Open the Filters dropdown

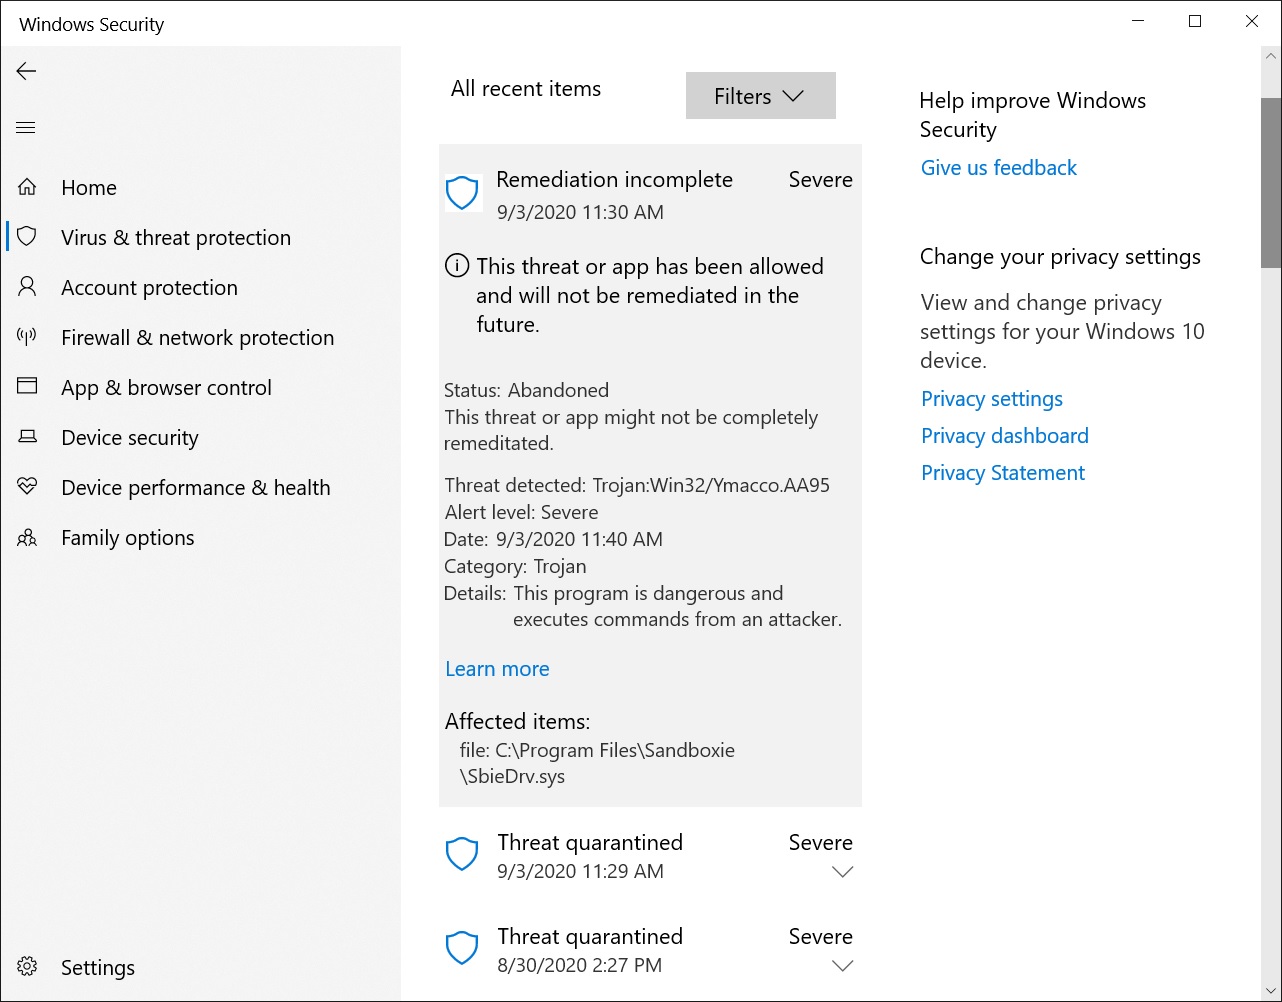(x=760, y=95)
